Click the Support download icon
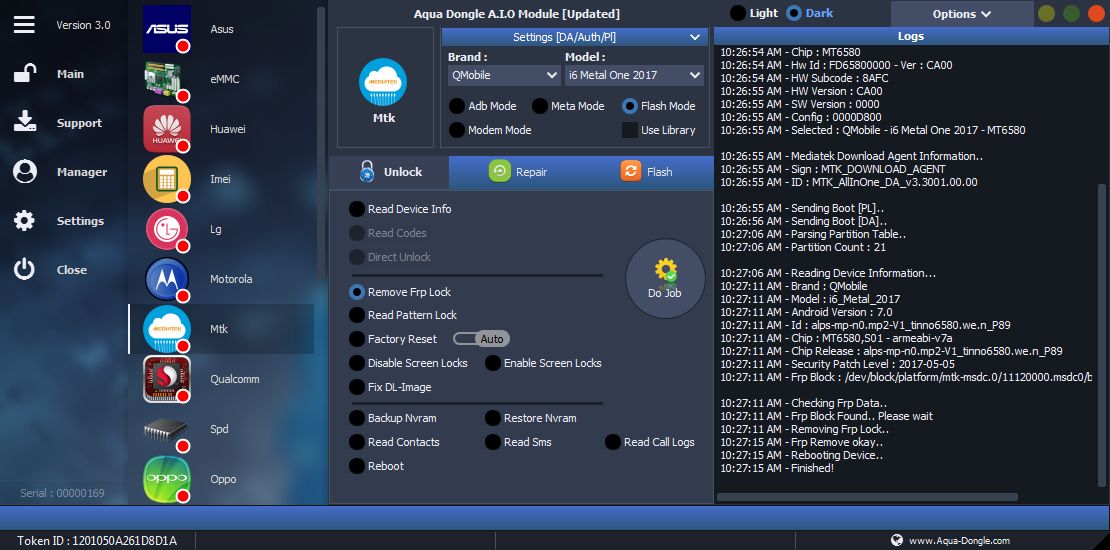This screenshot has height=550, width=1110. click(x=25, y=122)
